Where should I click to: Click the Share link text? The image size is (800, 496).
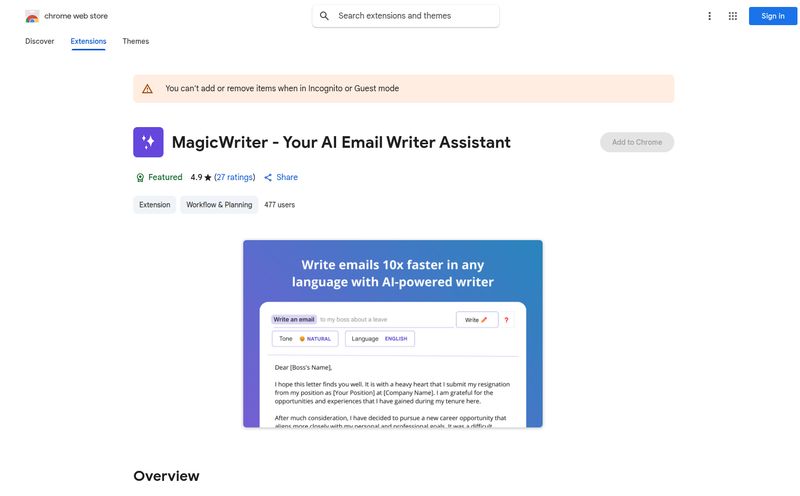pos(287,177)
